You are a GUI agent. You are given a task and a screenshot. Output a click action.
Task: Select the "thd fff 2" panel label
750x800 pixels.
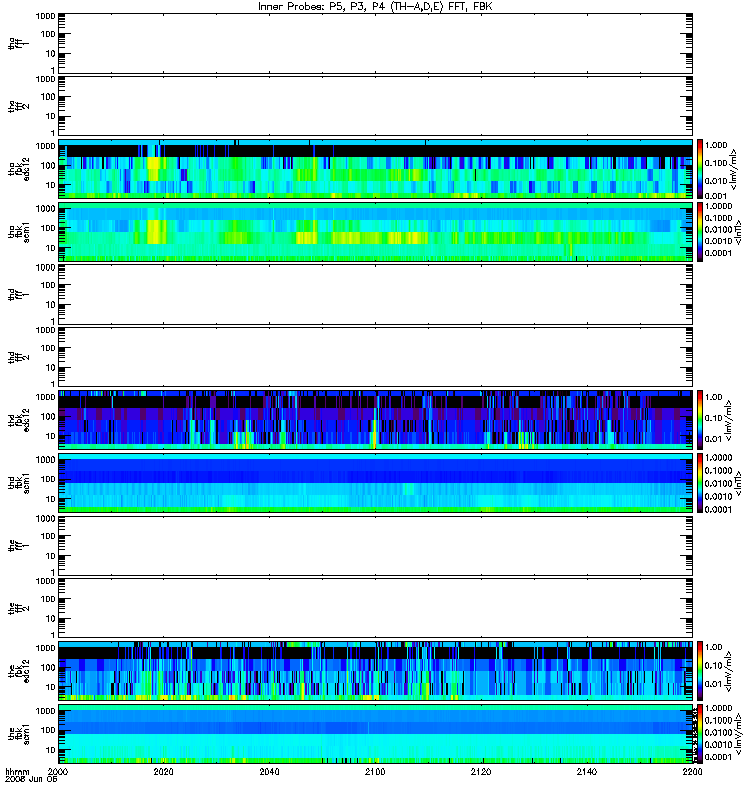[18, 357]
